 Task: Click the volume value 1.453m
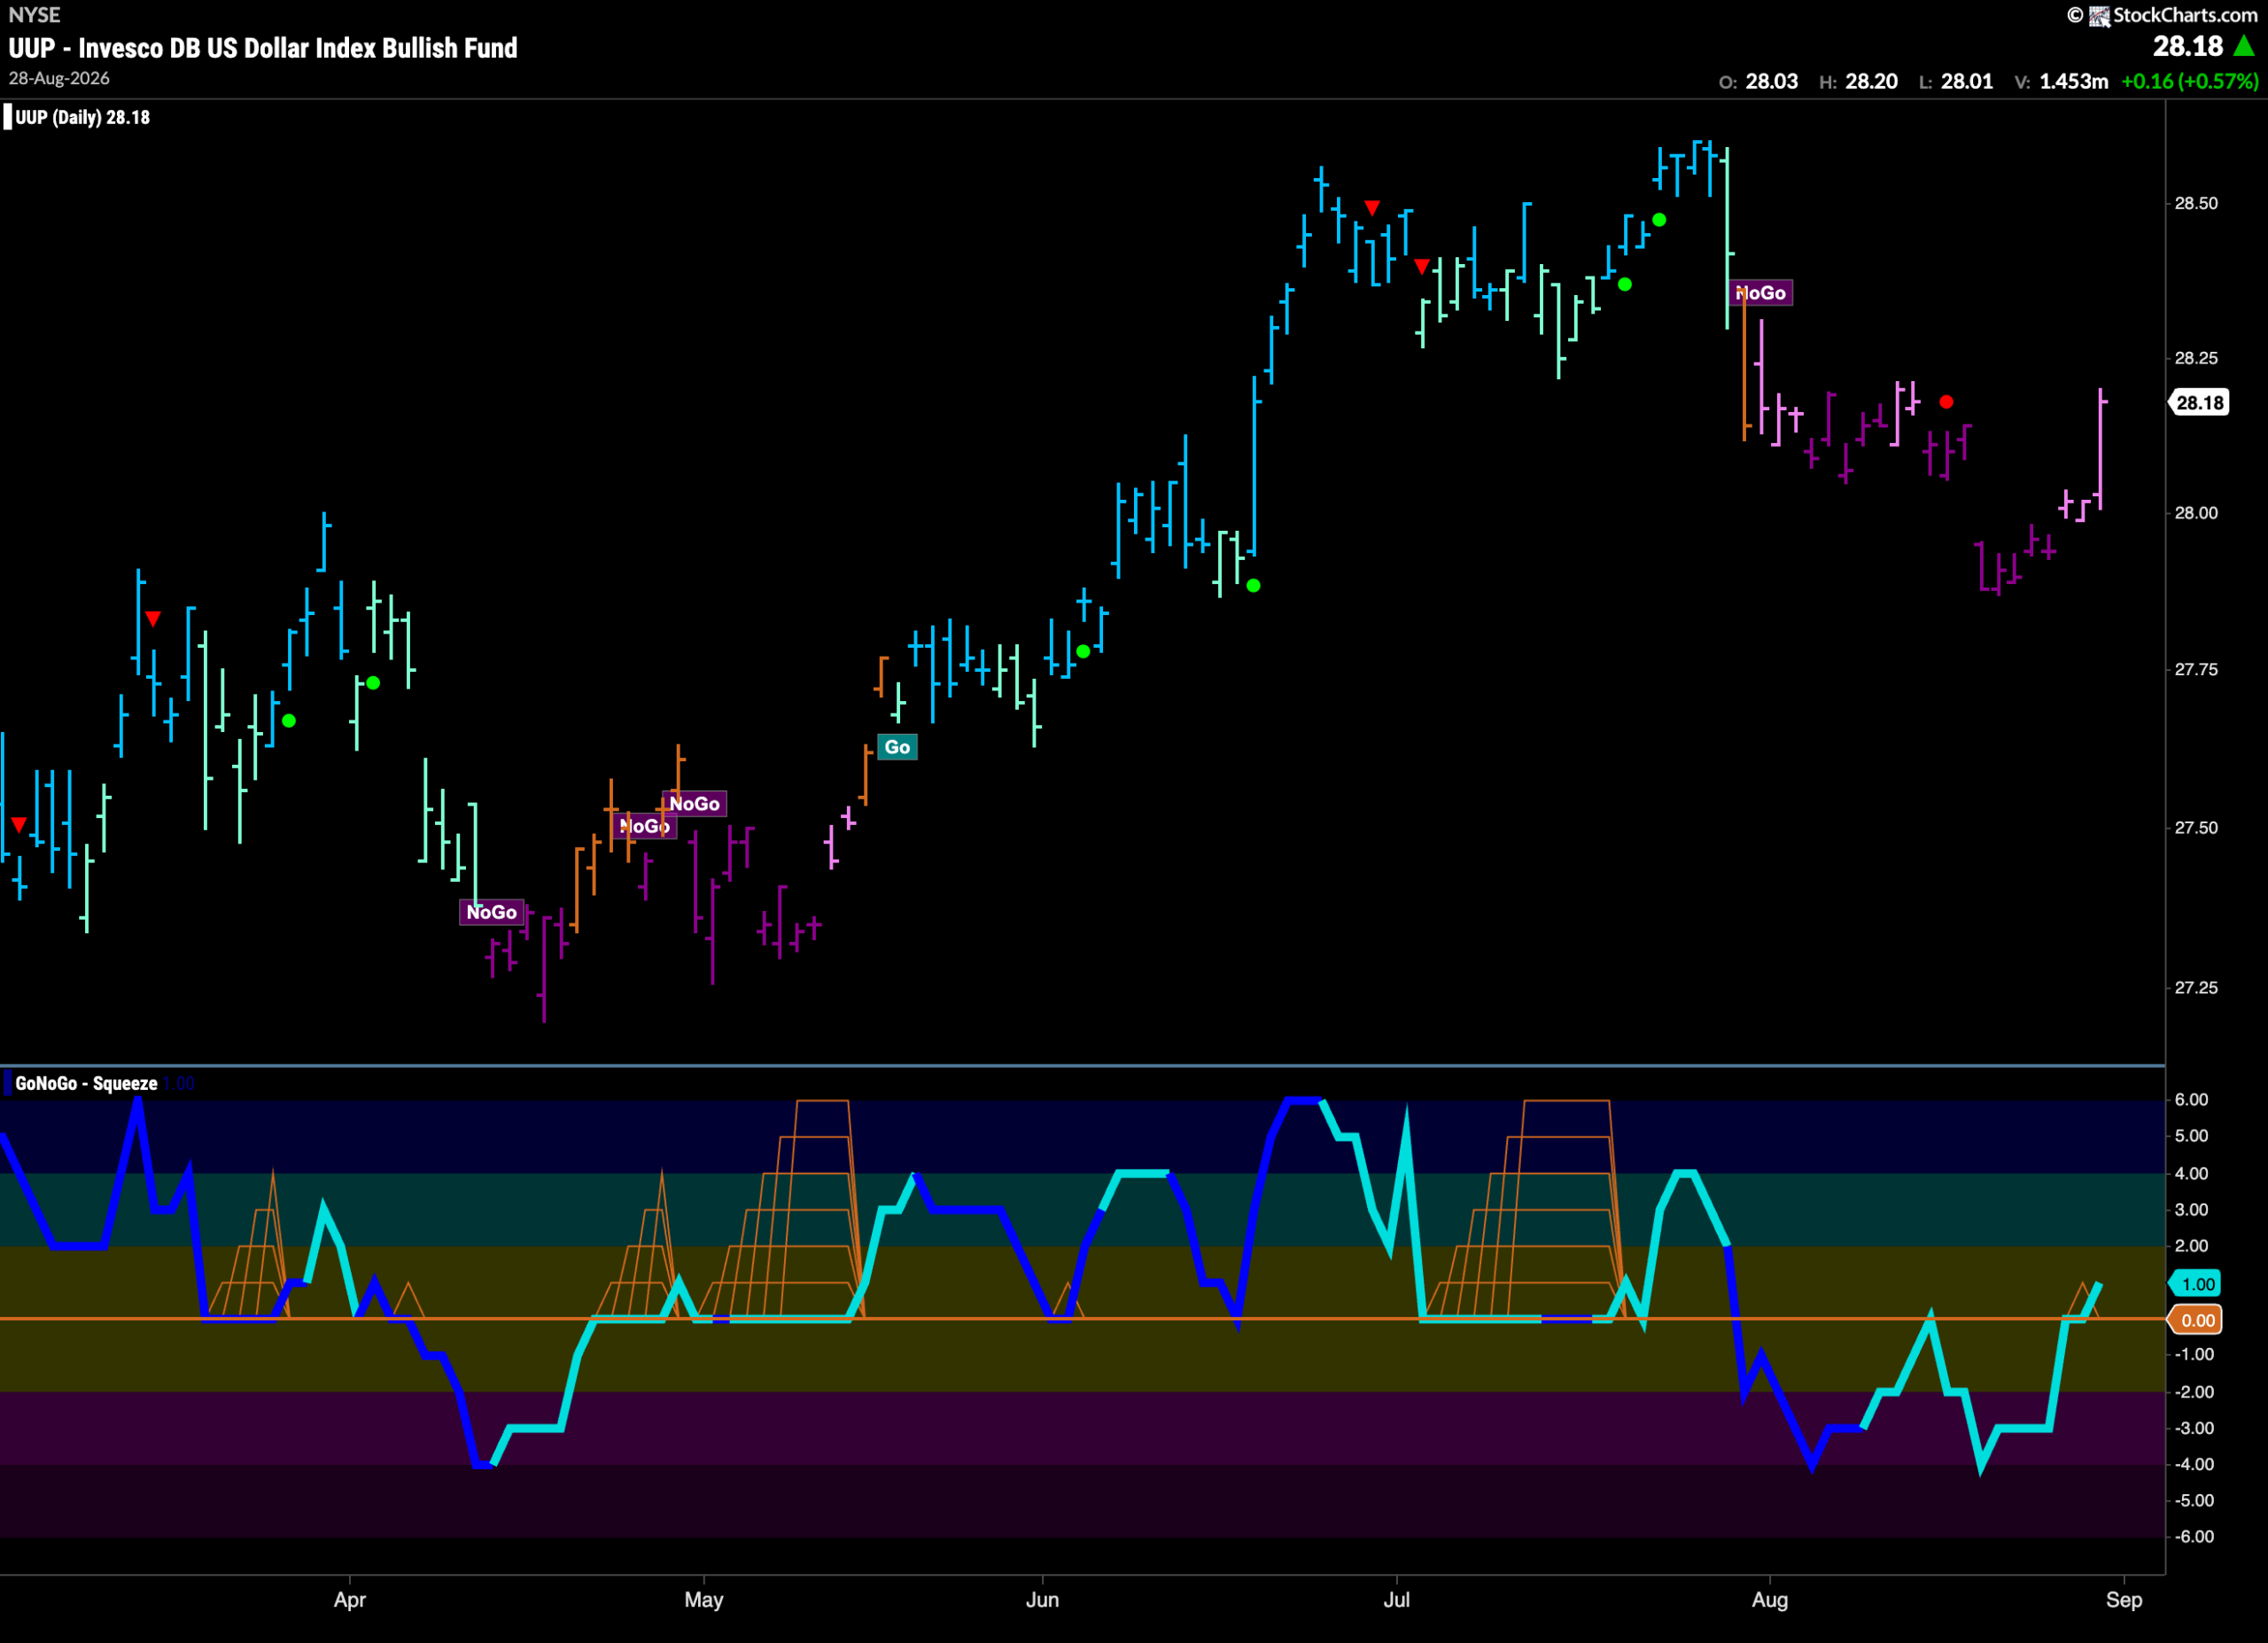2073,81
